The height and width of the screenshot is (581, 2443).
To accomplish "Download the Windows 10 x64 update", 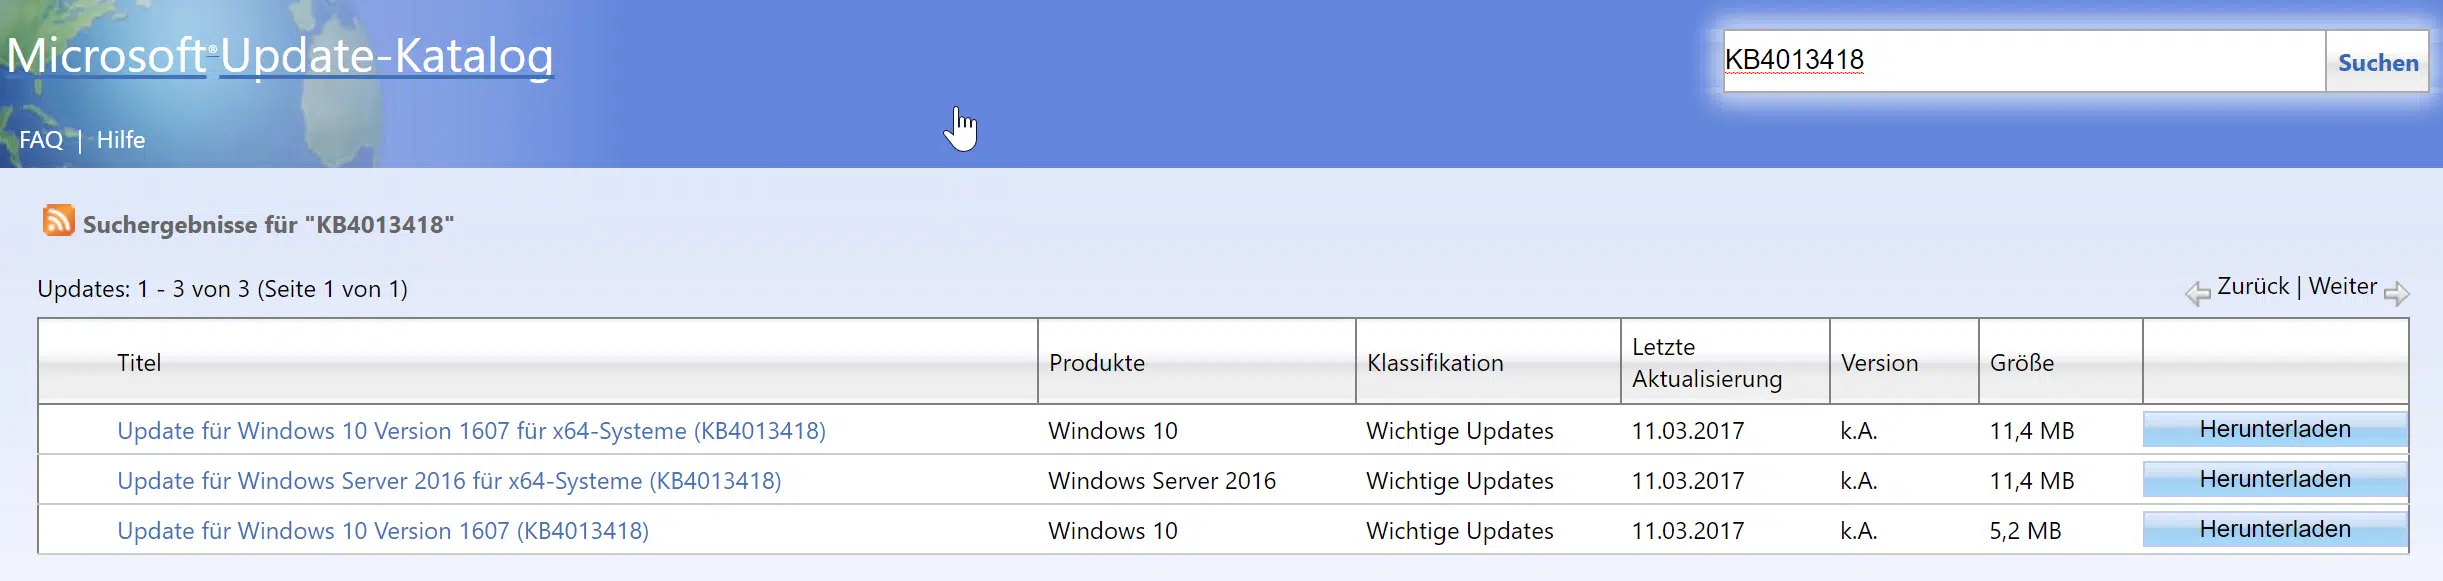I will (x=2275, y=430).
